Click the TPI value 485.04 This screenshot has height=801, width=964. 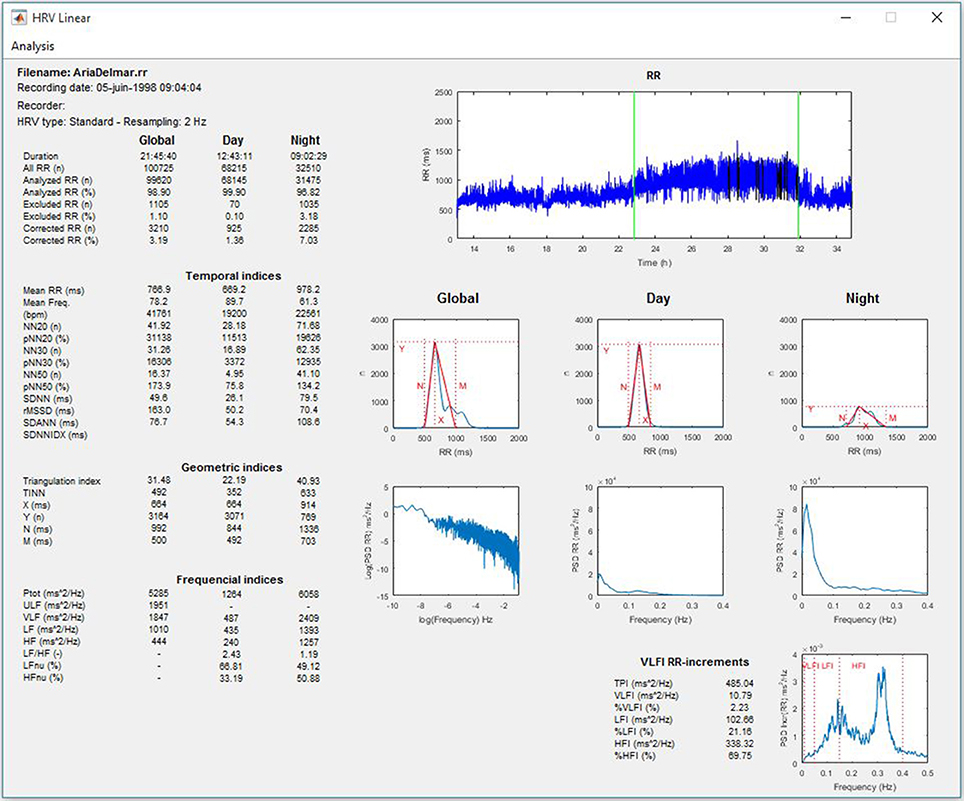coord(739,684)
